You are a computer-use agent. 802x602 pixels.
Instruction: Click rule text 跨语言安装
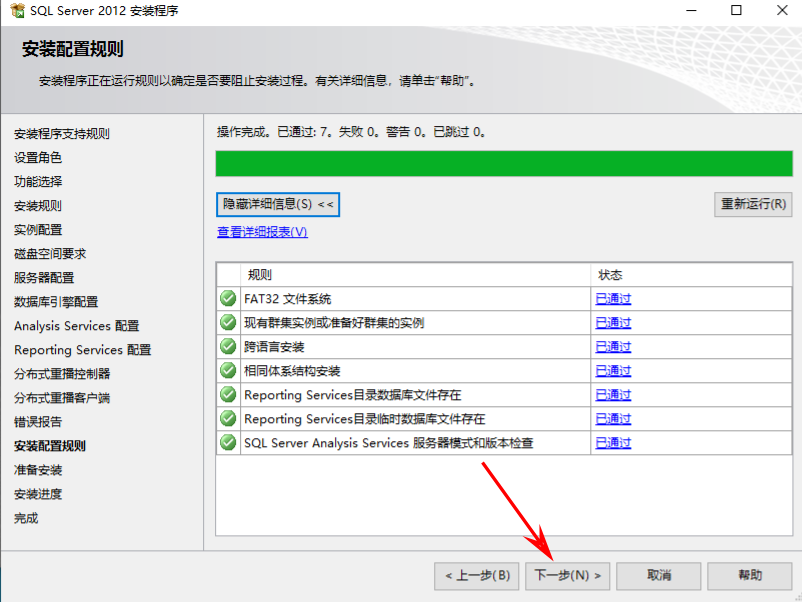click(x=274, y=347)
